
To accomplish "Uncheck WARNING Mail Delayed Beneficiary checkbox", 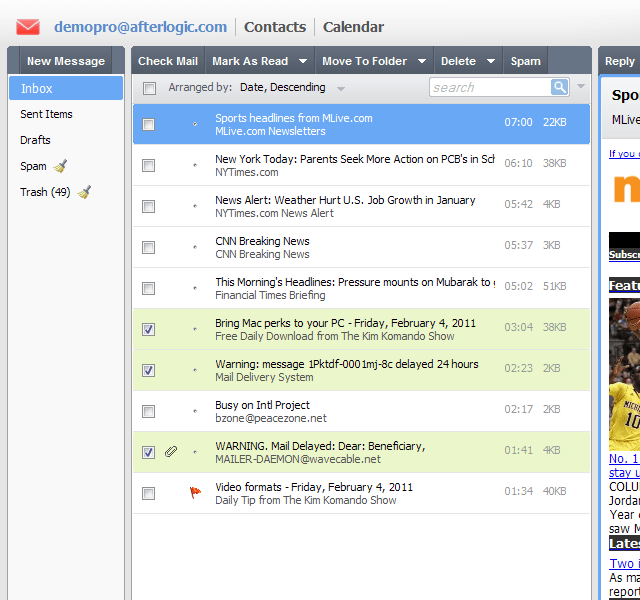I will click(149, 452).
